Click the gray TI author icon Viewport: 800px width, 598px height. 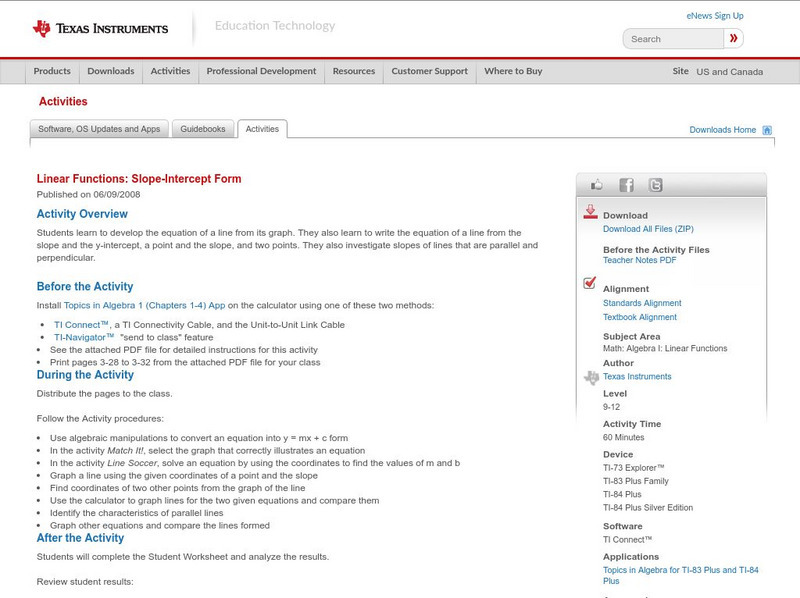591,378
